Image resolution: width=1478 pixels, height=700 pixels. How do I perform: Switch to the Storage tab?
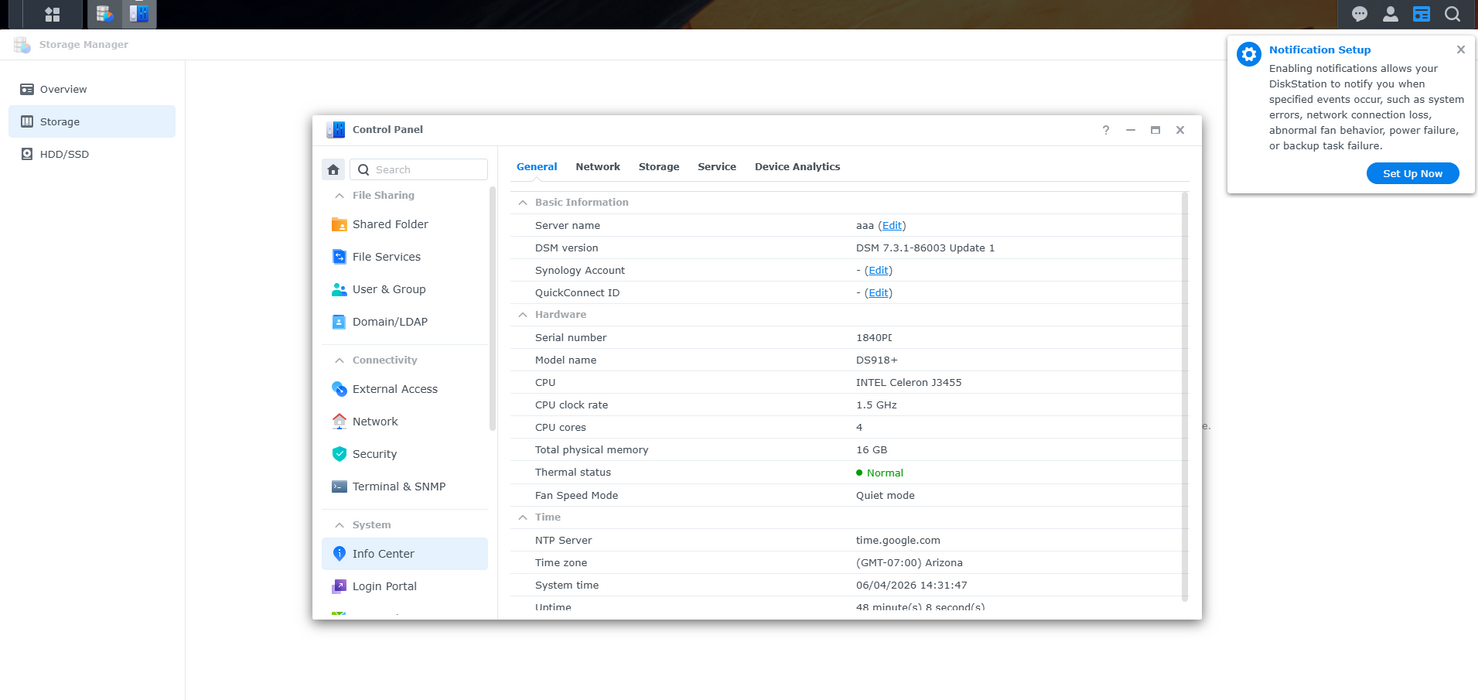[x=659, y=167]
